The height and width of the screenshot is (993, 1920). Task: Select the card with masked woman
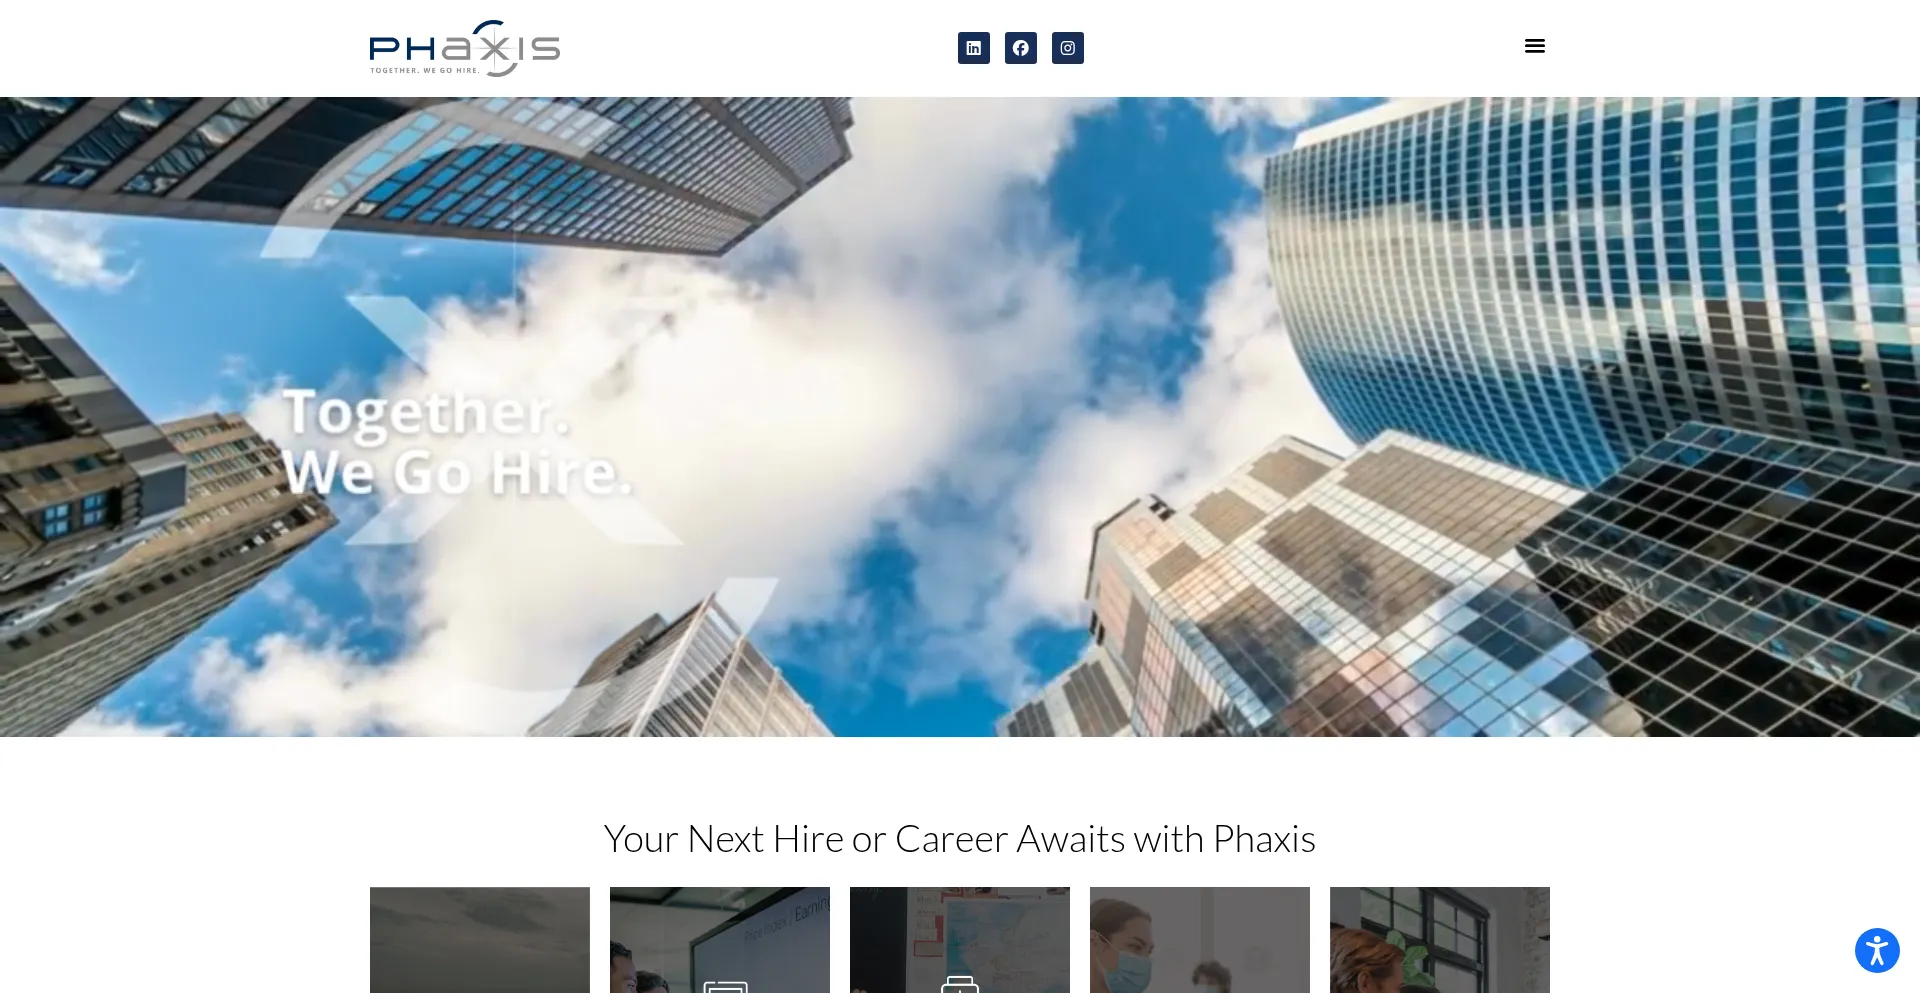pos(1200,940)
